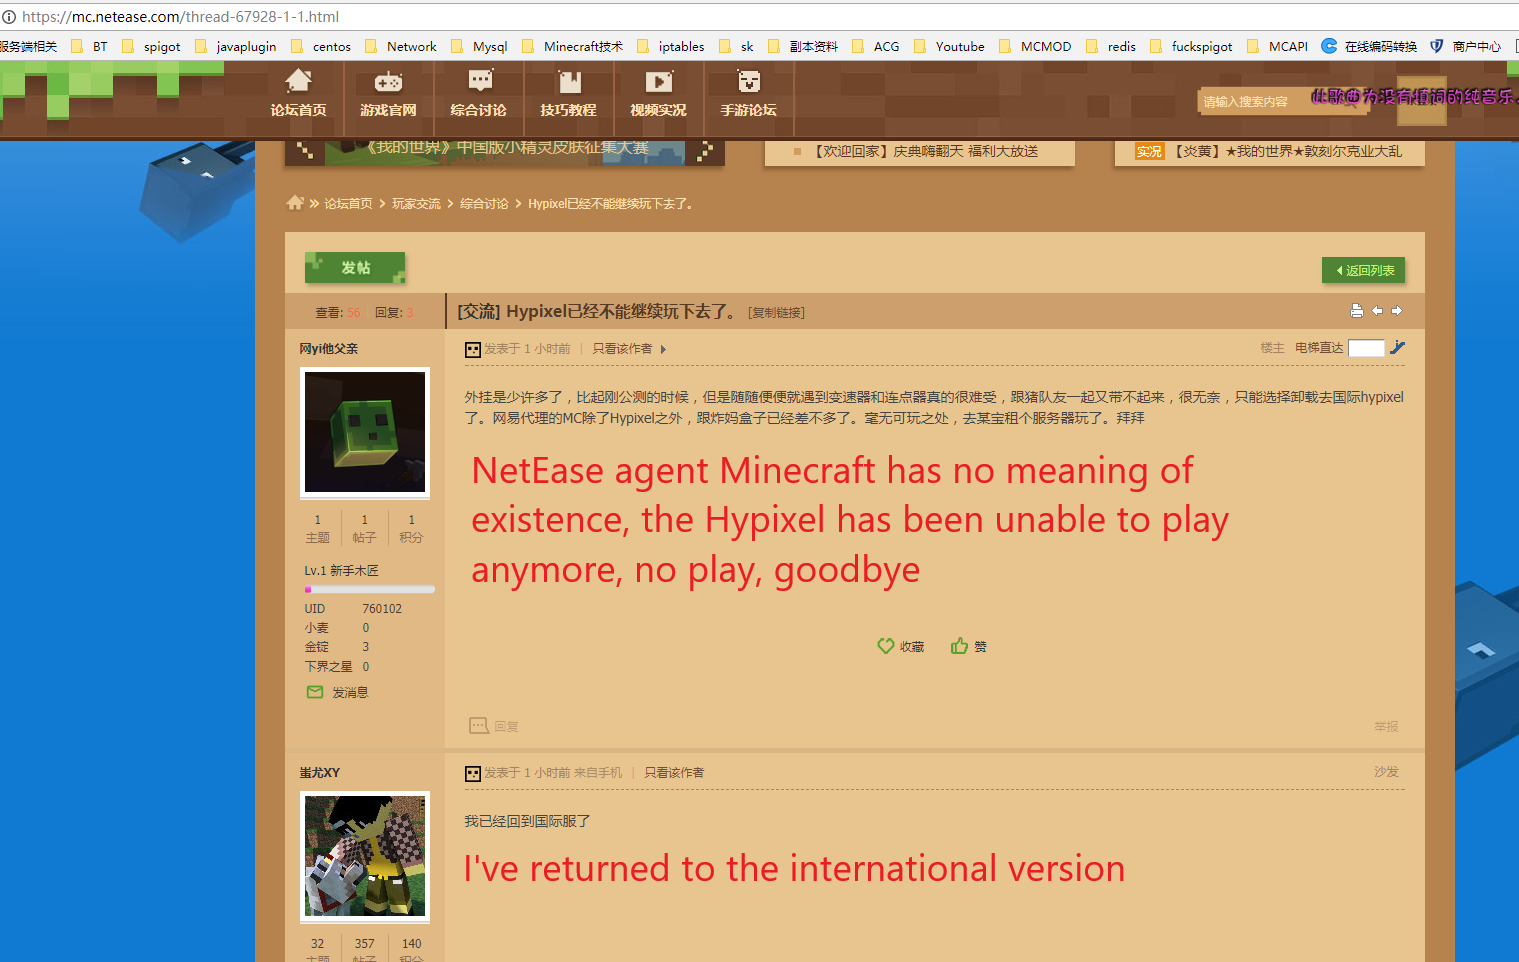
Task: Open the centos bookmark folder
Action: tap(321, 46)
